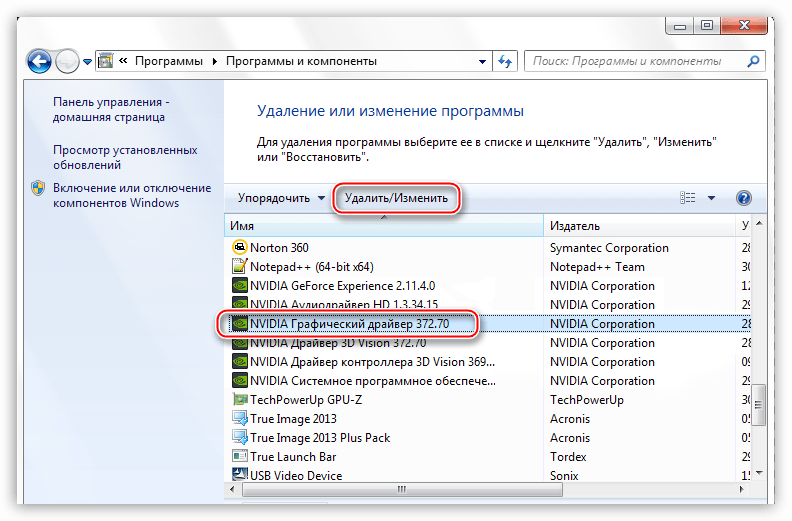Open the view options dropdown arrow
Image resolution: width=792 pixels, height=521 pixels.
[711, 198]
